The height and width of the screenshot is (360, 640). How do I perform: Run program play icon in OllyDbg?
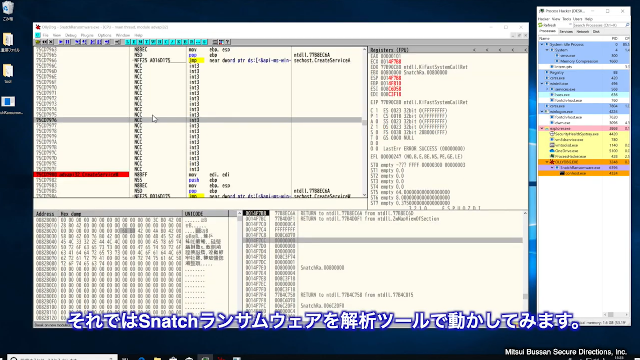pyautogui.click(x=61, y=42)
